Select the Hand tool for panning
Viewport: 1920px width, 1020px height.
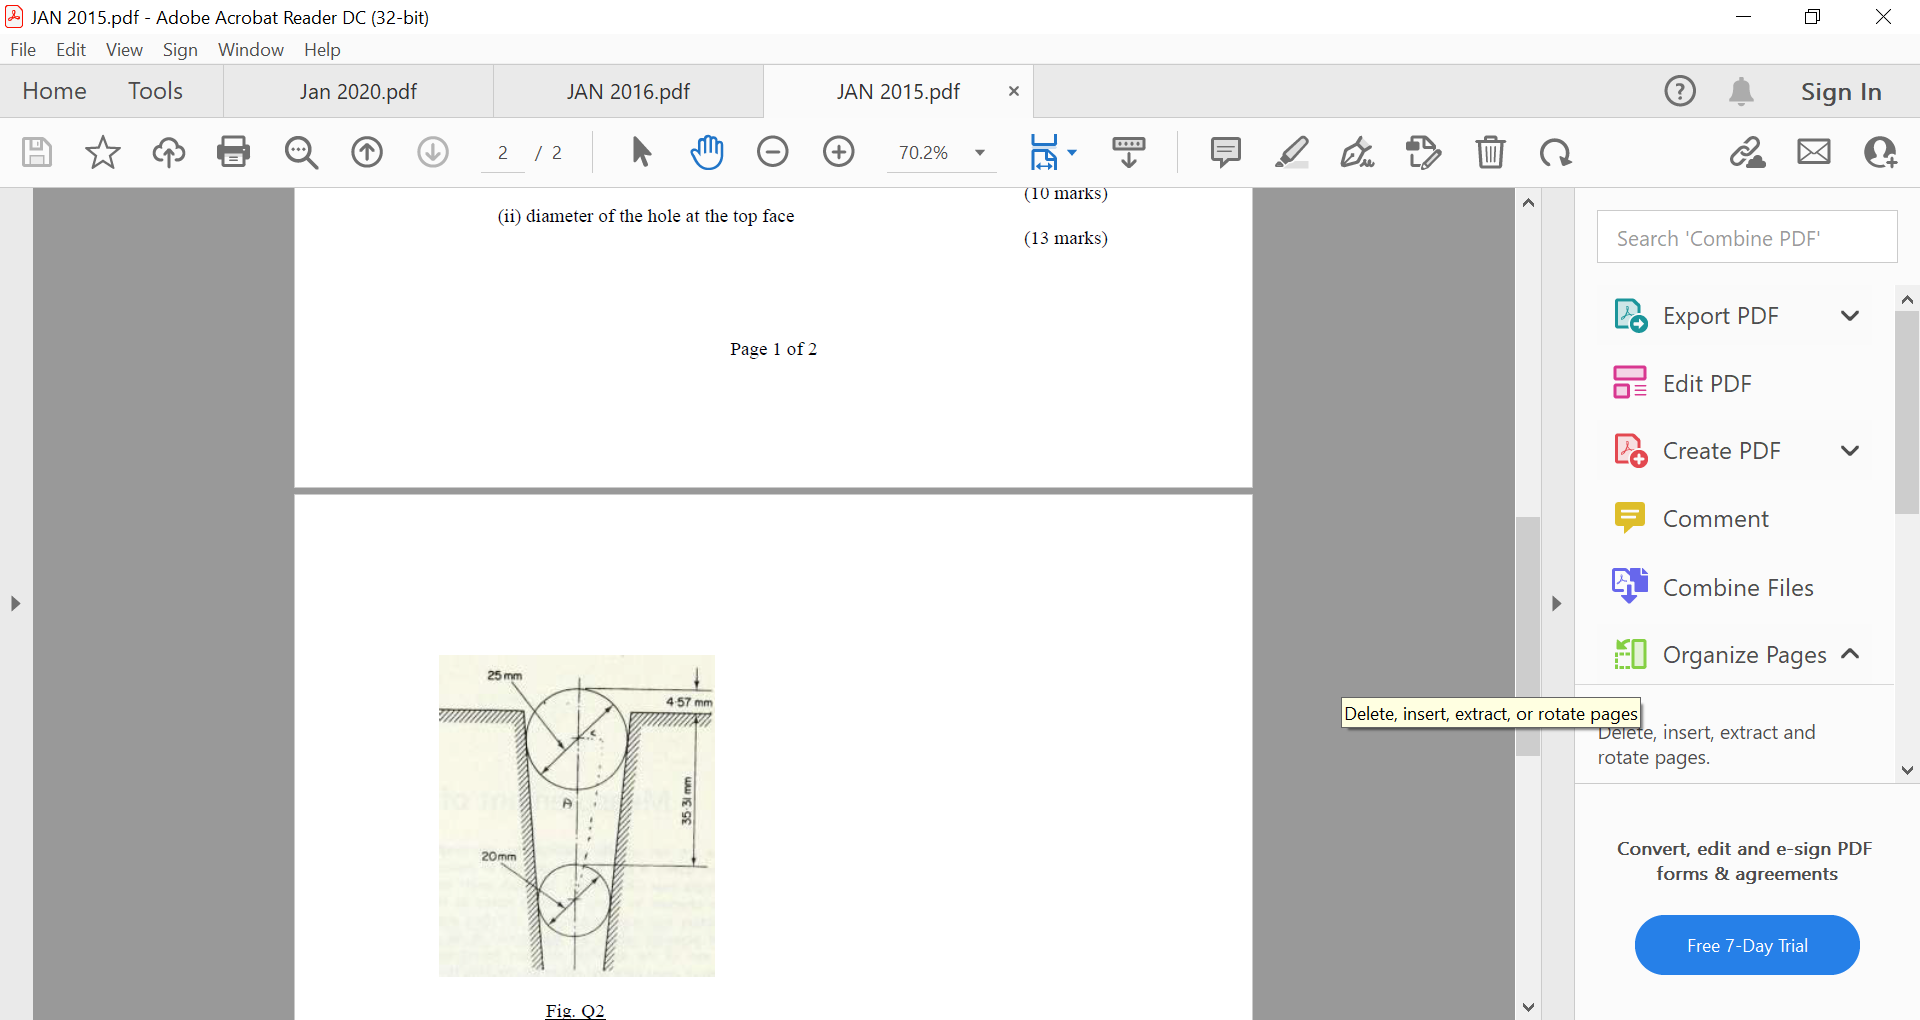708,152
